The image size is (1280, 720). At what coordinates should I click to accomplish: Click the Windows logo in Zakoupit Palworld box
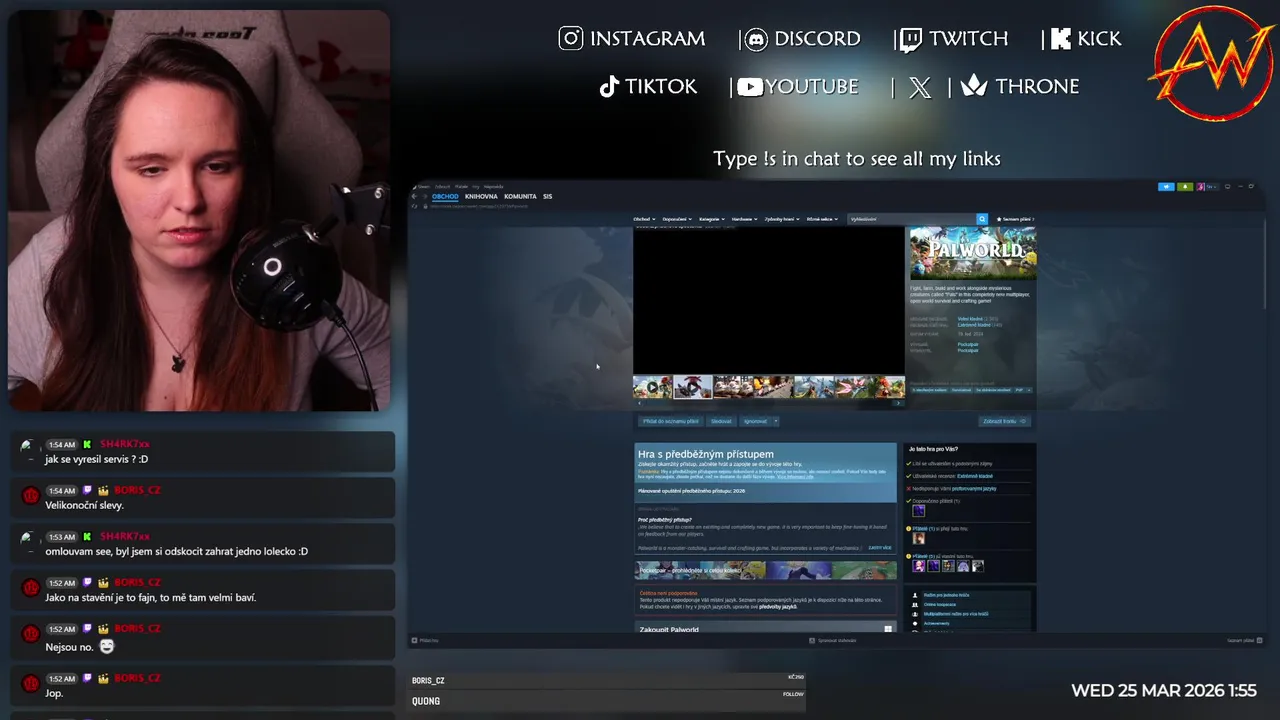(888, 629)
